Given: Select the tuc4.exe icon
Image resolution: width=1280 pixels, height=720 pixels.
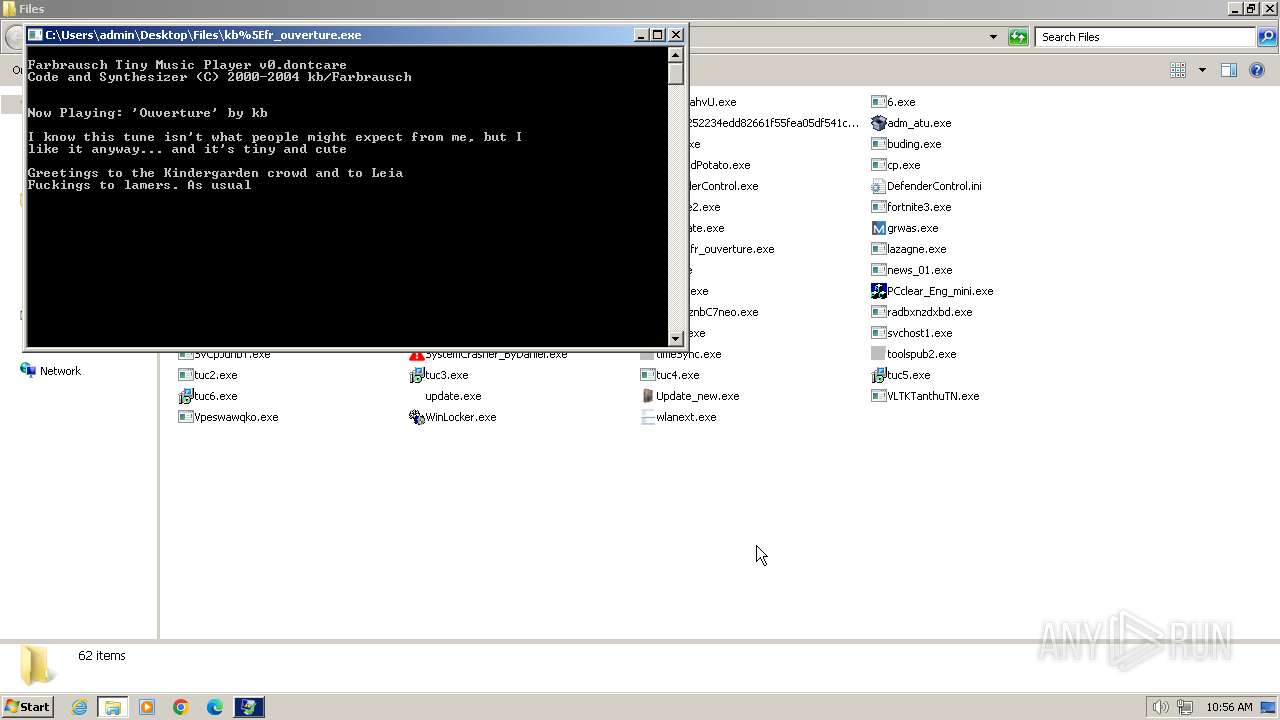Looking at the screenshot, I should (x=647, y=375).
